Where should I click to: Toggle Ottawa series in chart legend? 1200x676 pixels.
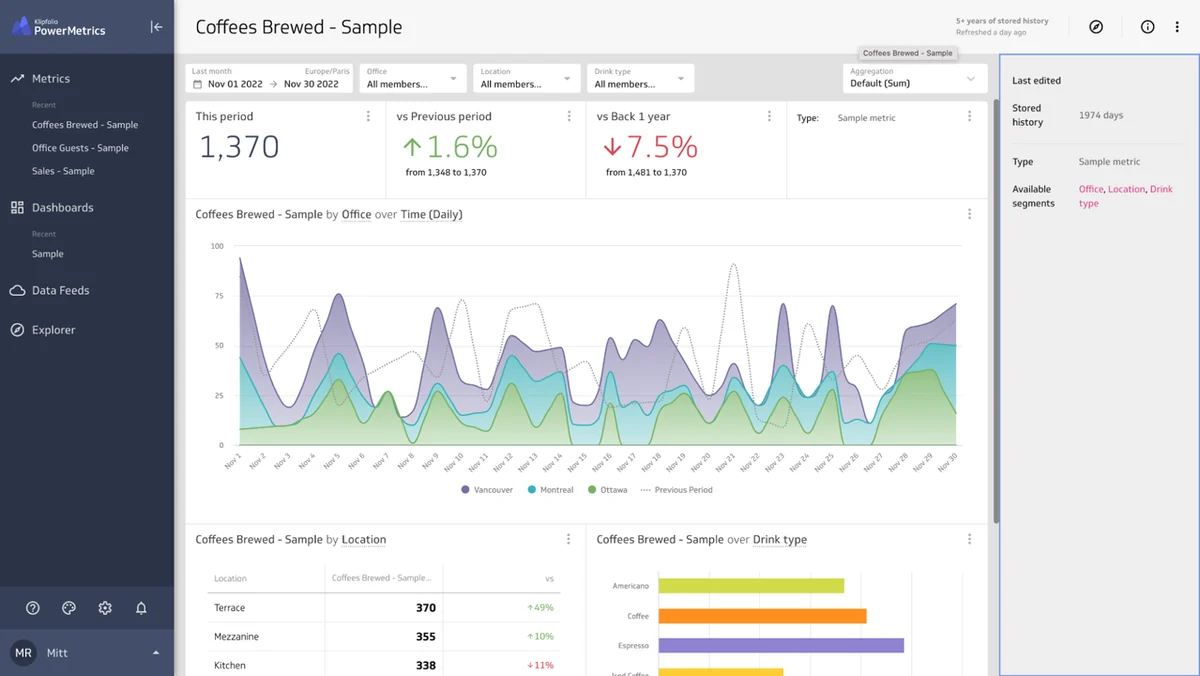tap(608, 490)
